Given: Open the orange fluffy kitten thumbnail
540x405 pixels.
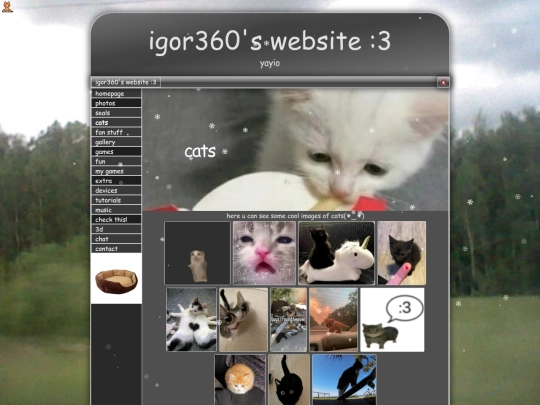Looking at the screenshot, I should (x=240, y=380).
